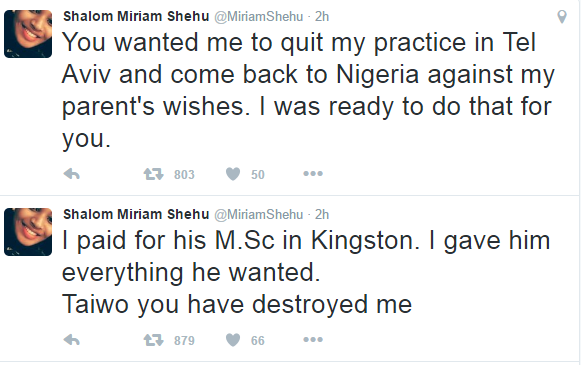Retweet the tweet with 879 retweets
Screen dimensions: 581x365
tap(153, 340)
